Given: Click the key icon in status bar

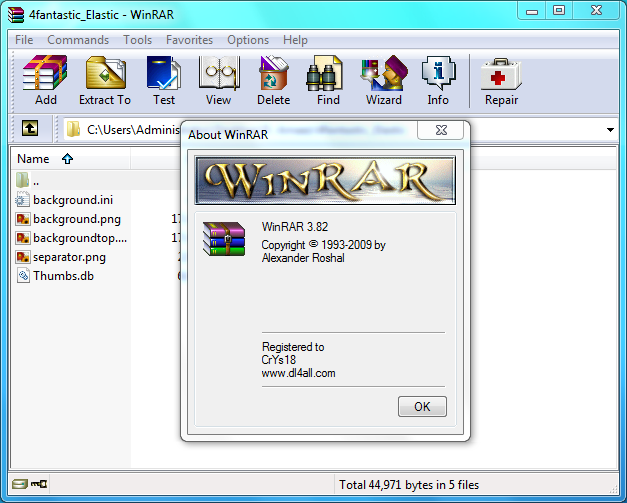Looking at the screenshot, I should [x=39, y=485].
